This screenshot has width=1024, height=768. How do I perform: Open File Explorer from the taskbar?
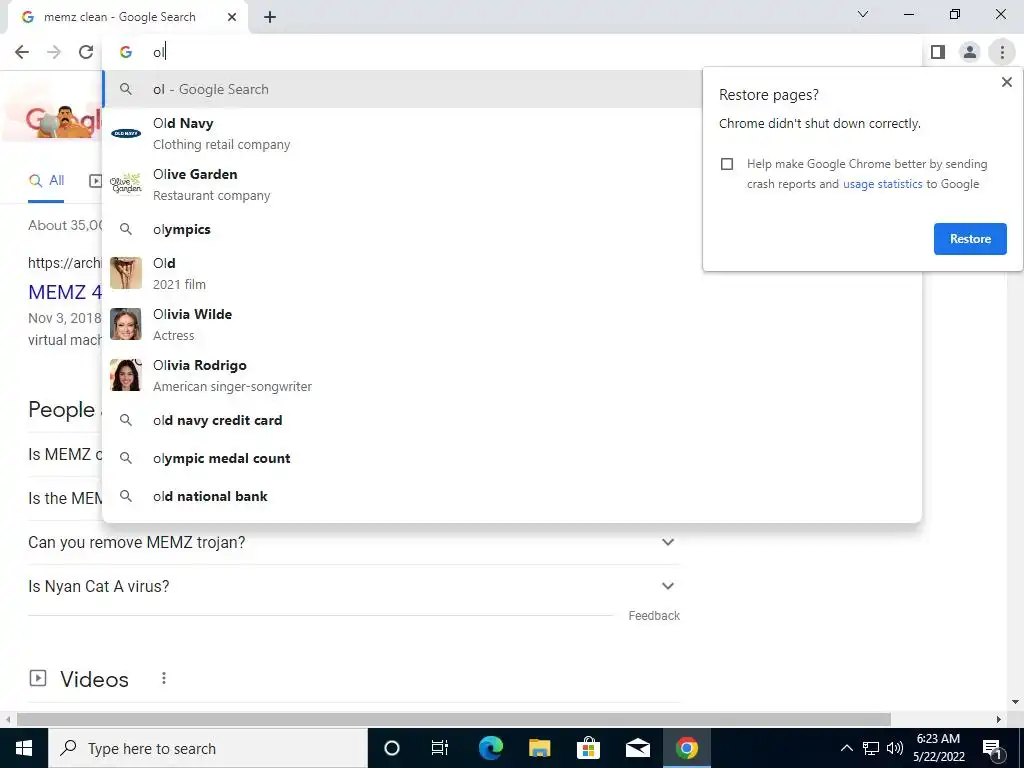tap(539, 748)
